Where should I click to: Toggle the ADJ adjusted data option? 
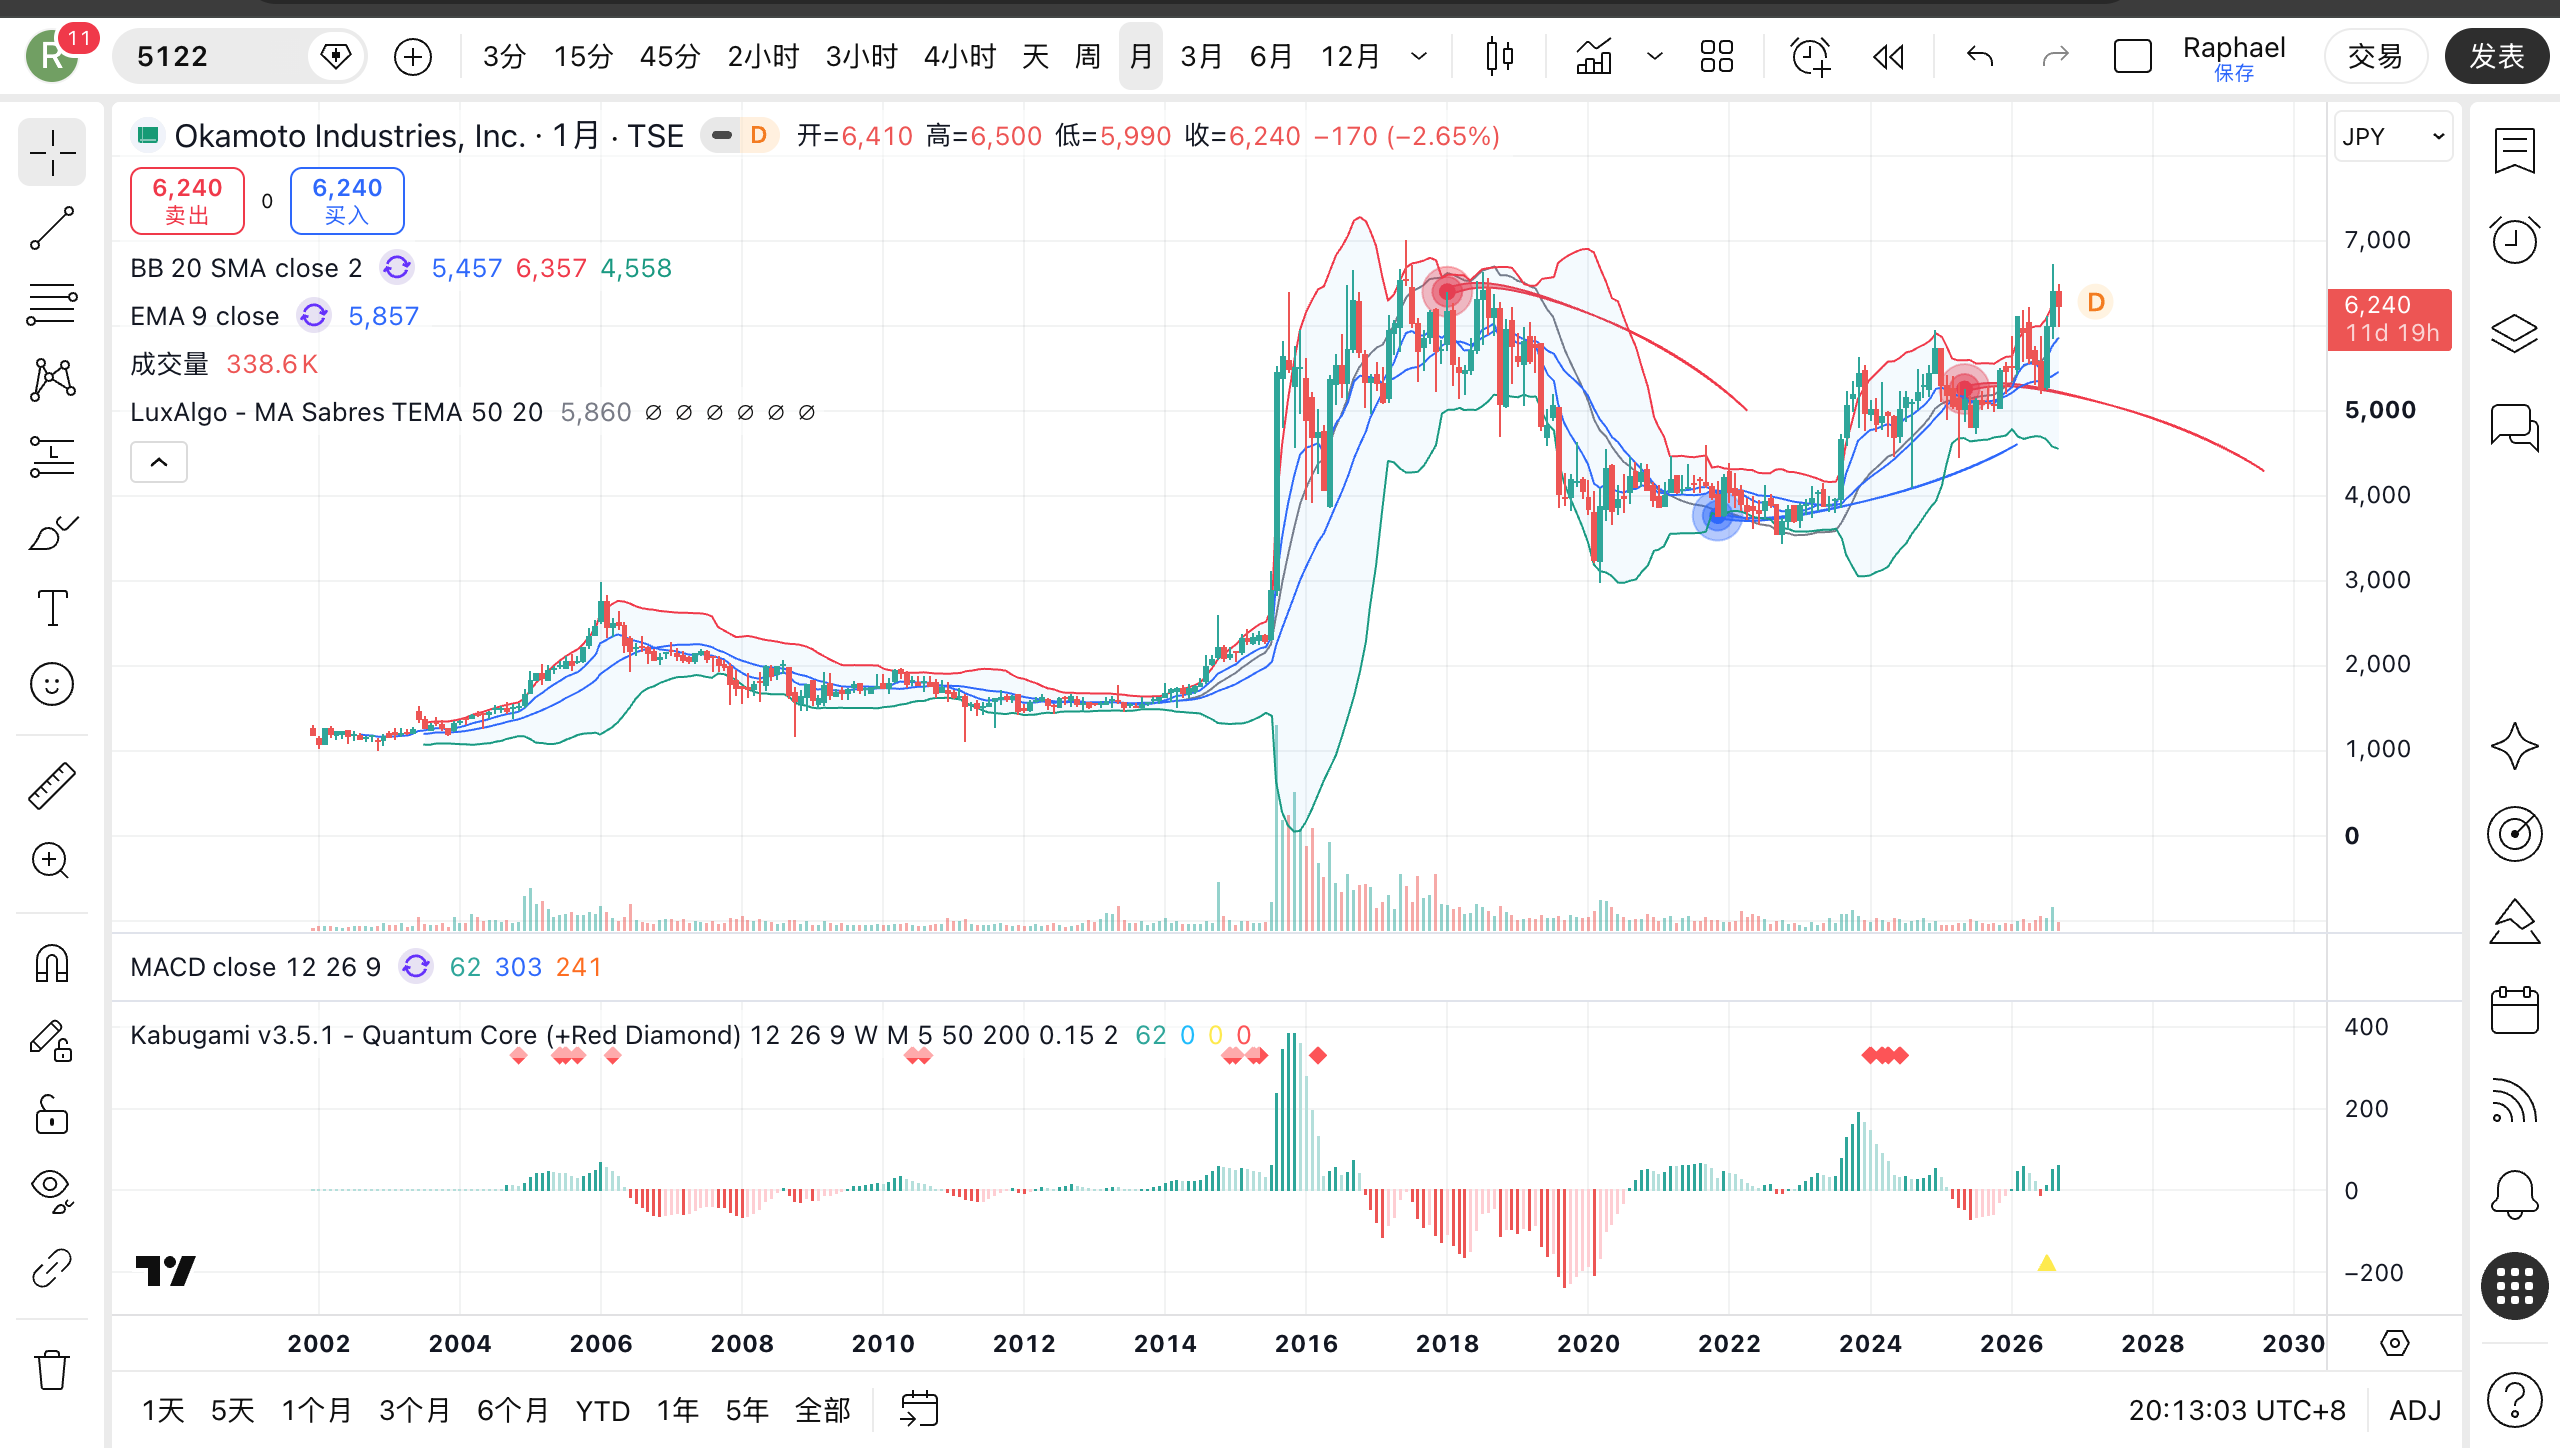(x=2415, y=1410)
